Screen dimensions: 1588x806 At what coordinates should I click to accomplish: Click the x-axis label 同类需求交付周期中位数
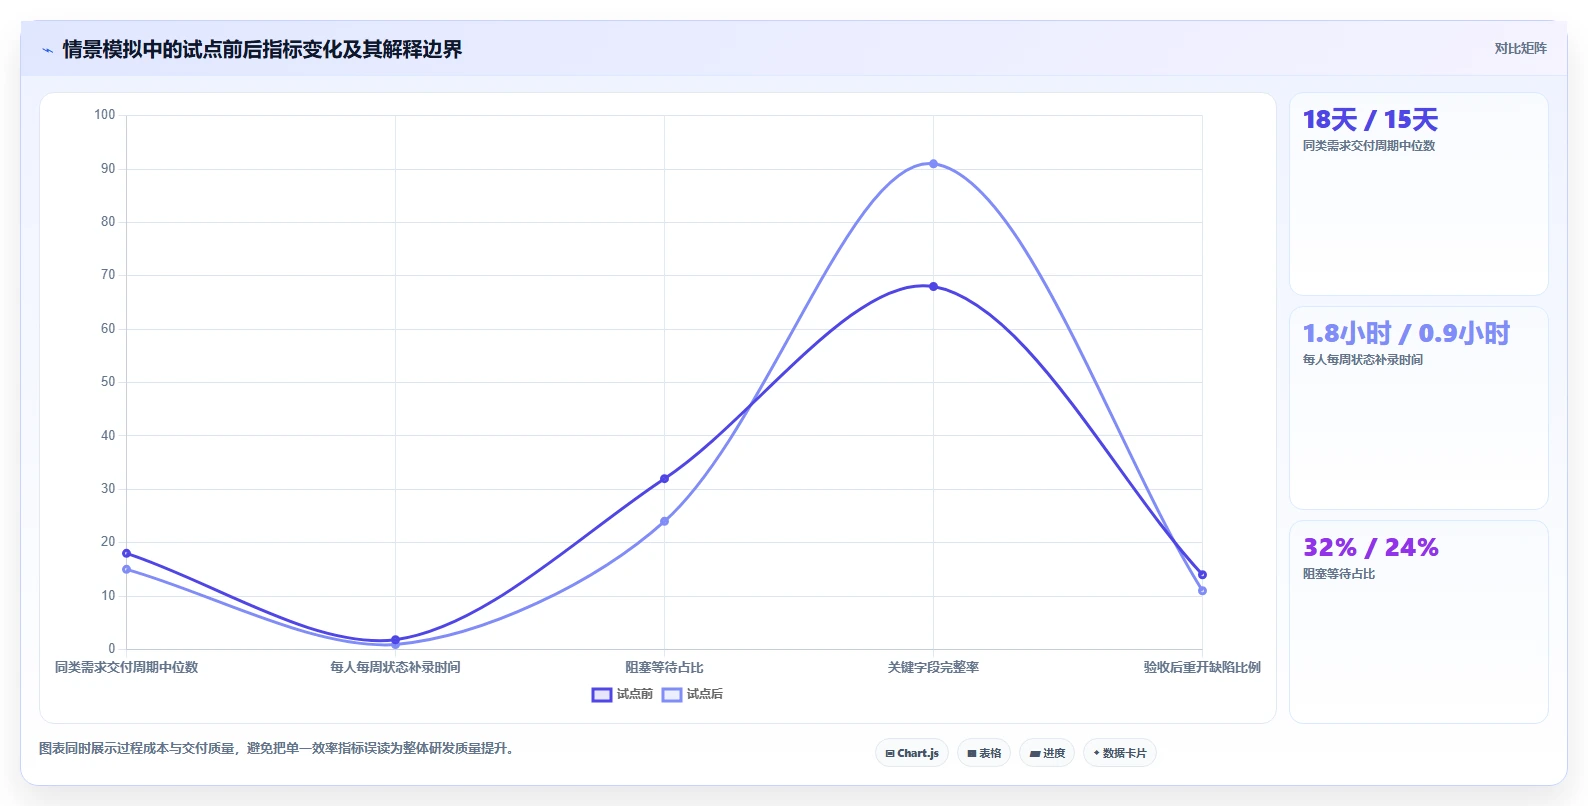click(x=126, y=667)
